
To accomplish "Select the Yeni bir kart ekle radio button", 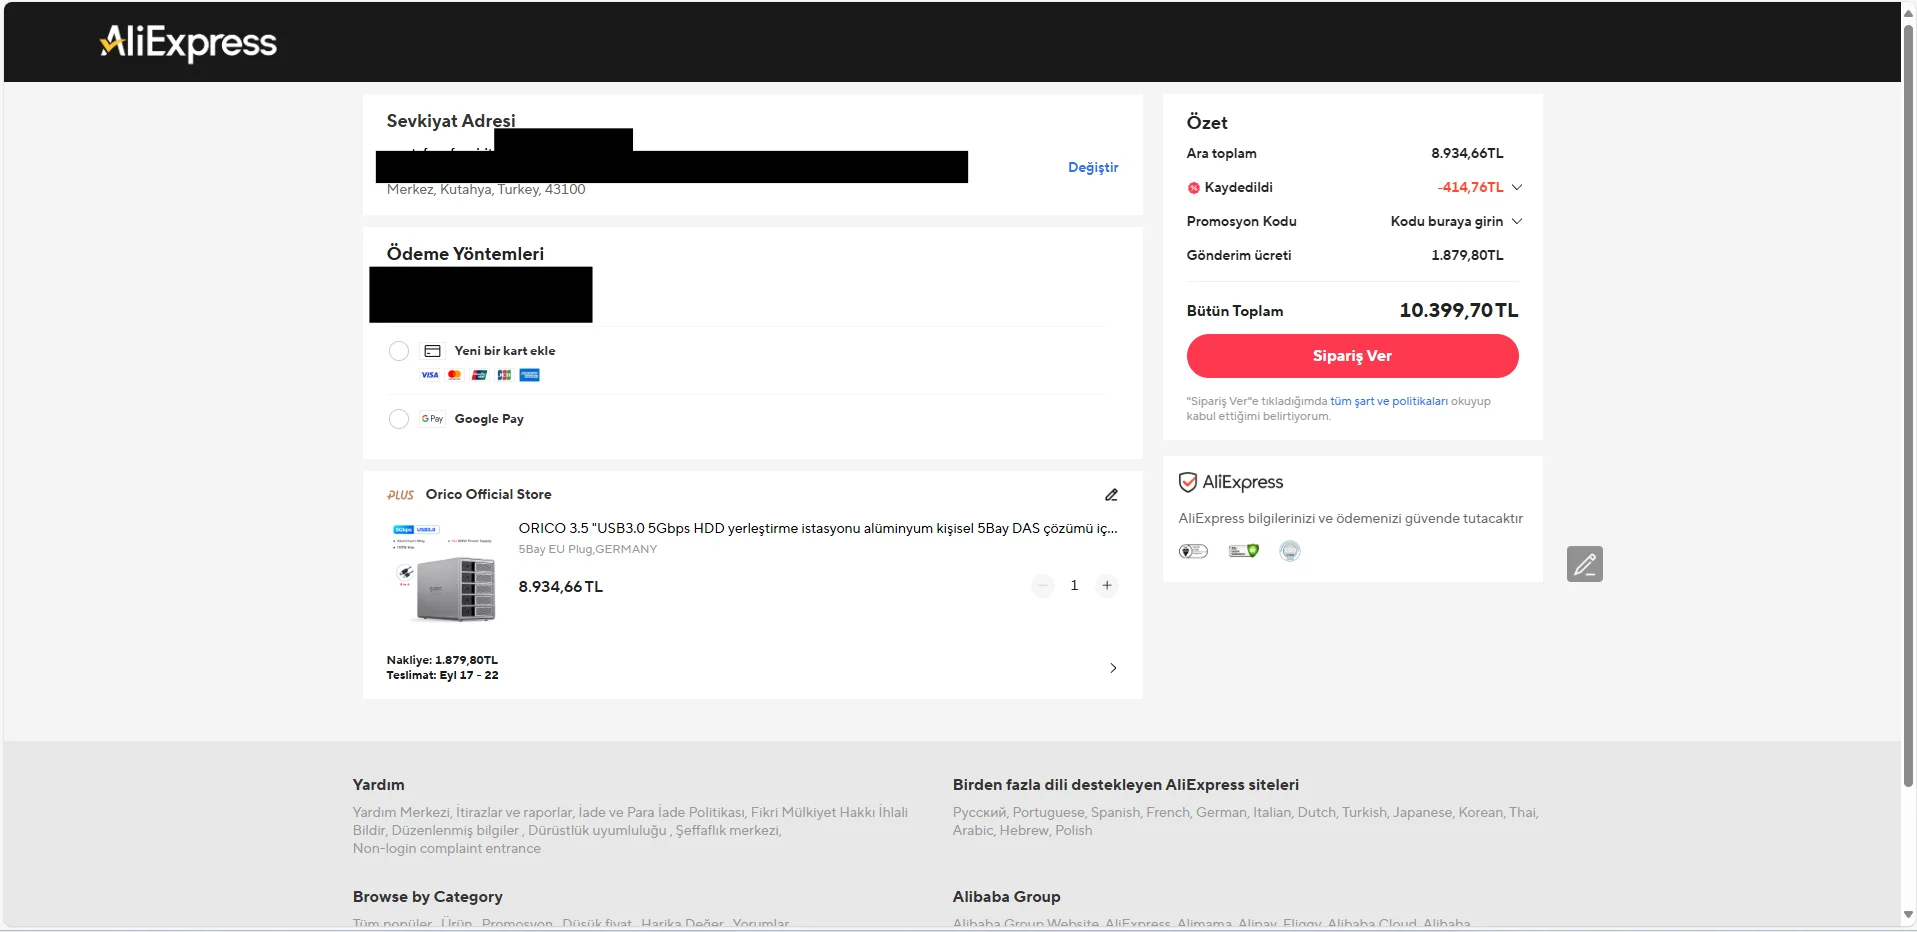I will click(x=399, y=351).
